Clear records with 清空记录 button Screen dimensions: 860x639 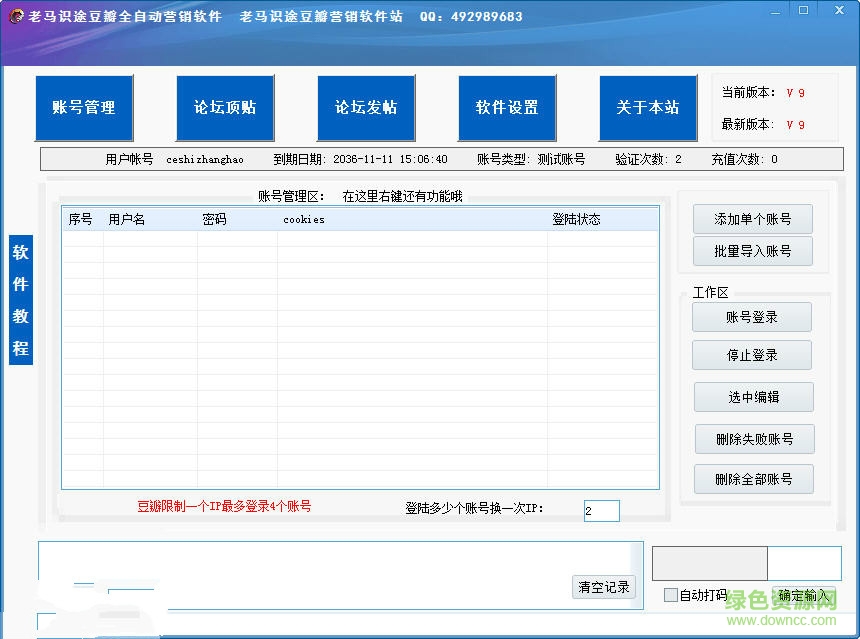603,587
